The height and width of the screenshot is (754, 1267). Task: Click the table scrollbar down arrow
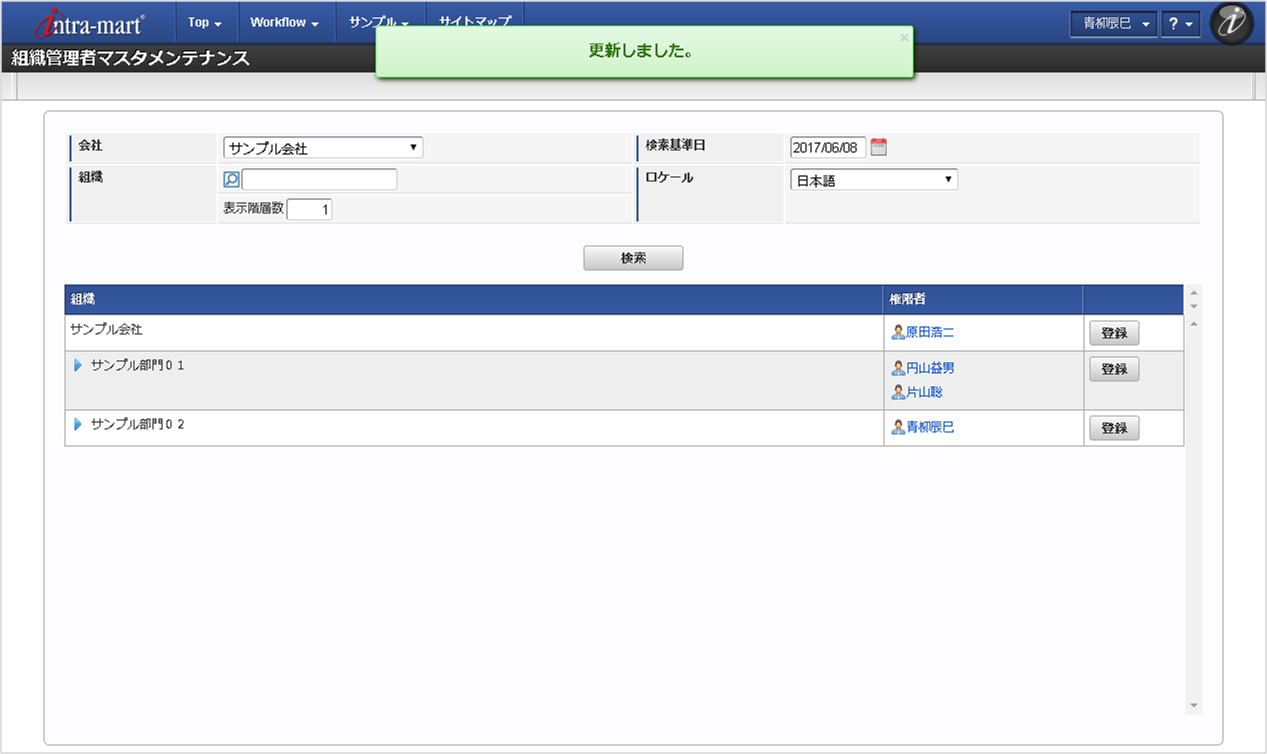(x=1193, y=705)
